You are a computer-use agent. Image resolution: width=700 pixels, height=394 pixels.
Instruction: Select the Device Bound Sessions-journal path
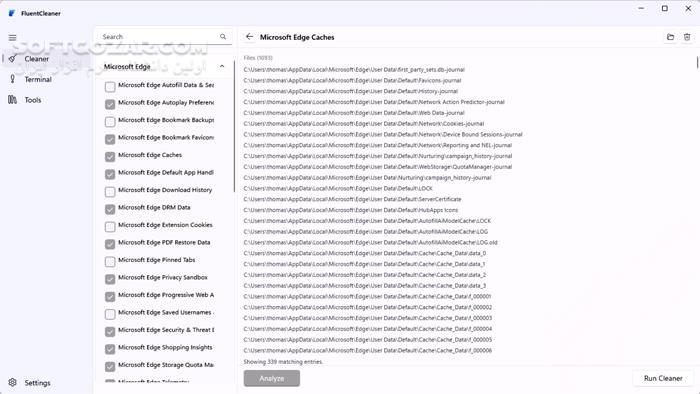(383, 134)
